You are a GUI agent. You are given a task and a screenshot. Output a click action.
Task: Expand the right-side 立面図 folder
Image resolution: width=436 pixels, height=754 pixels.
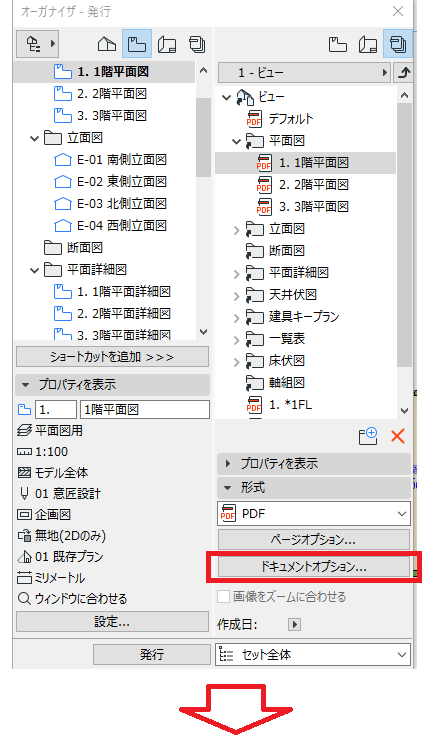(x=236, y=230)
